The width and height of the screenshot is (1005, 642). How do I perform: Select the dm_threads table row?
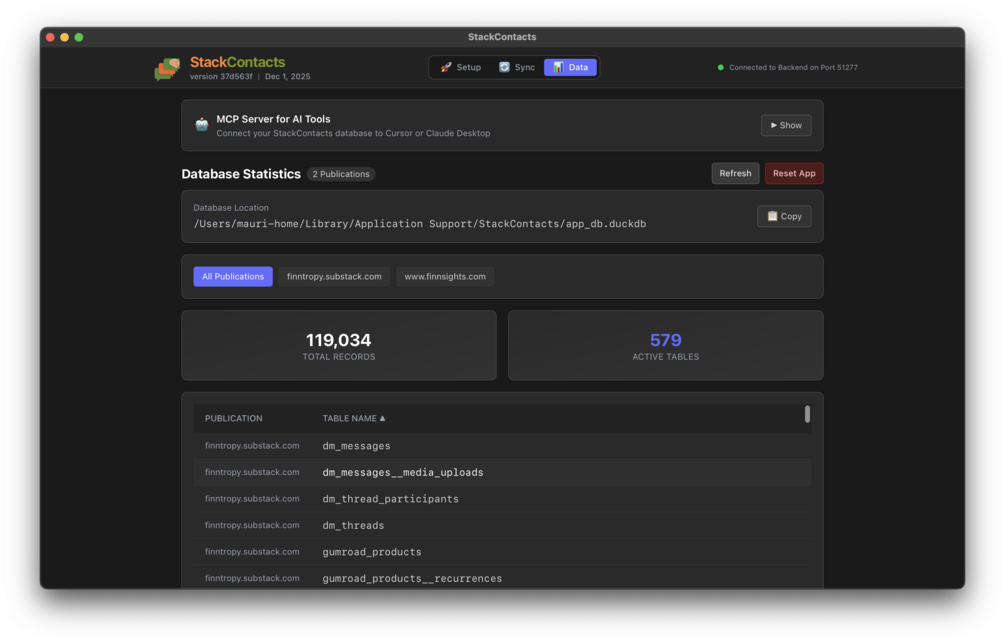pyautogui.click(x=502, y=525)
